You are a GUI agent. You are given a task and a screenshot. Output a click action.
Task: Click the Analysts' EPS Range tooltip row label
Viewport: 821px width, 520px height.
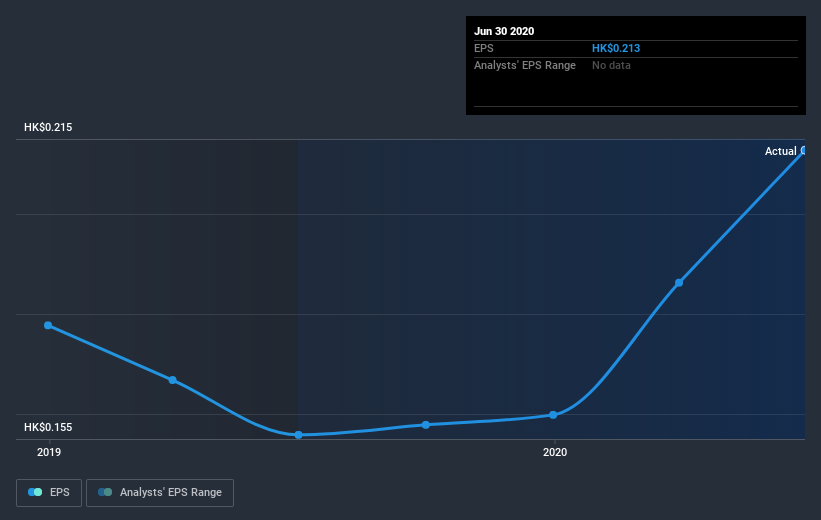pos(525,65)
